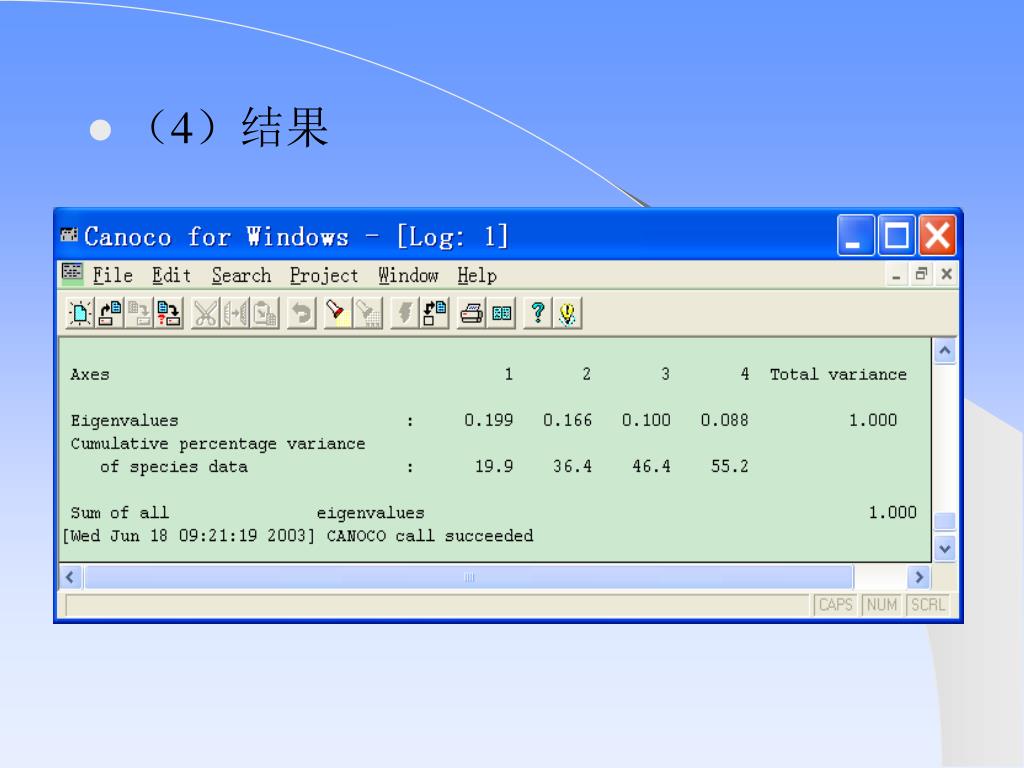
Task: Click the greyed Save project toolbar icon
Action: (139, 313)
